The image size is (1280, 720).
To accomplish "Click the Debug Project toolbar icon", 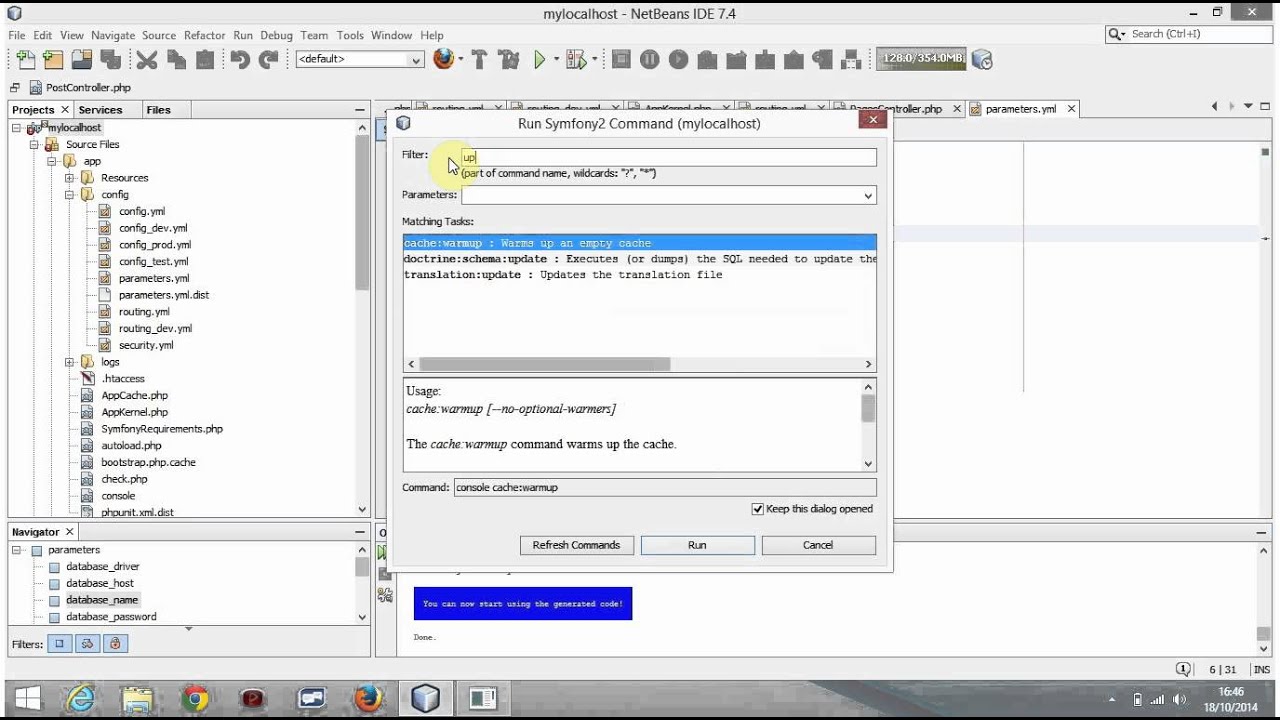I will 575,60.
